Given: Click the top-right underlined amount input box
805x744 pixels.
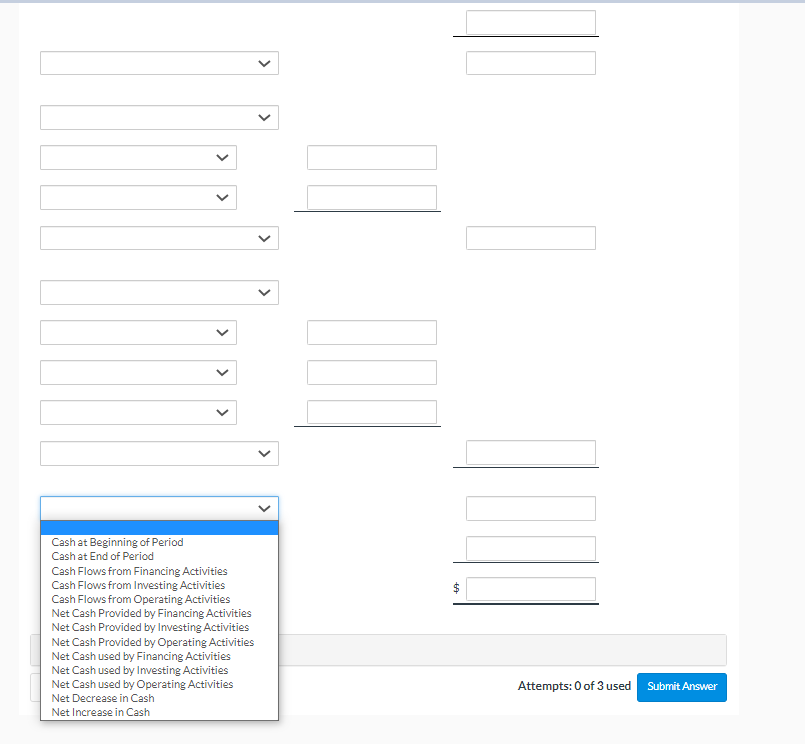Looking at the screenshot, I should 526,22.
